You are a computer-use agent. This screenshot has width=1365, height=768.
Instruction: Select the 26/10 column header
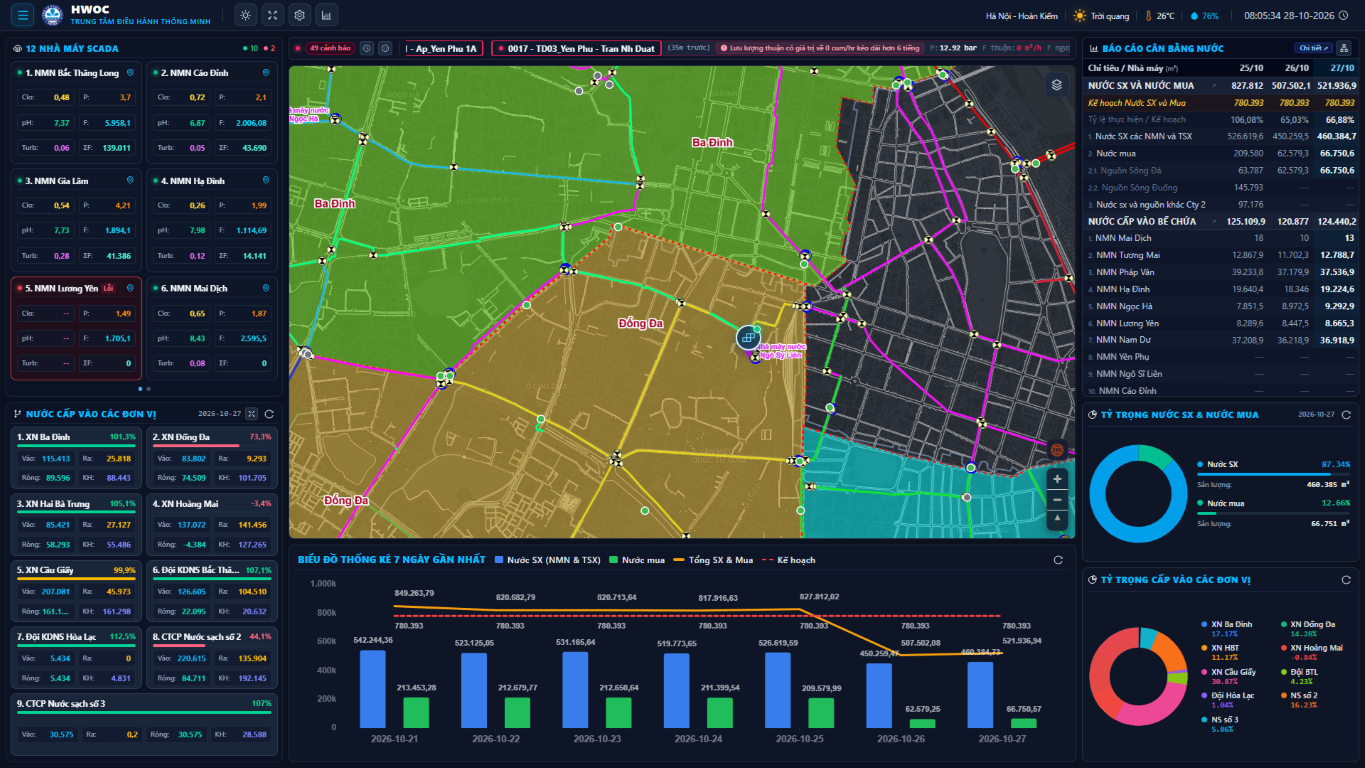point(1297,68)
